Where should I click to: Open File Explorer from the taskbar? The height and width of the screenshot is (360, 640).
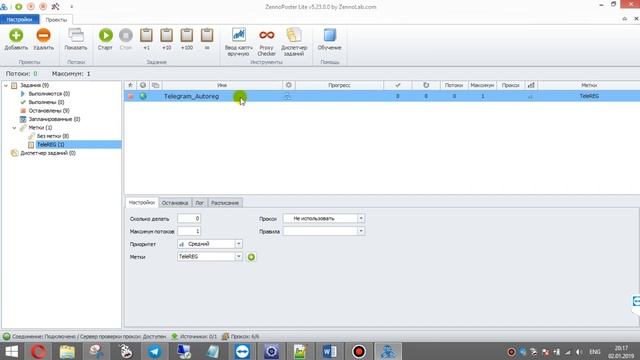67,351
